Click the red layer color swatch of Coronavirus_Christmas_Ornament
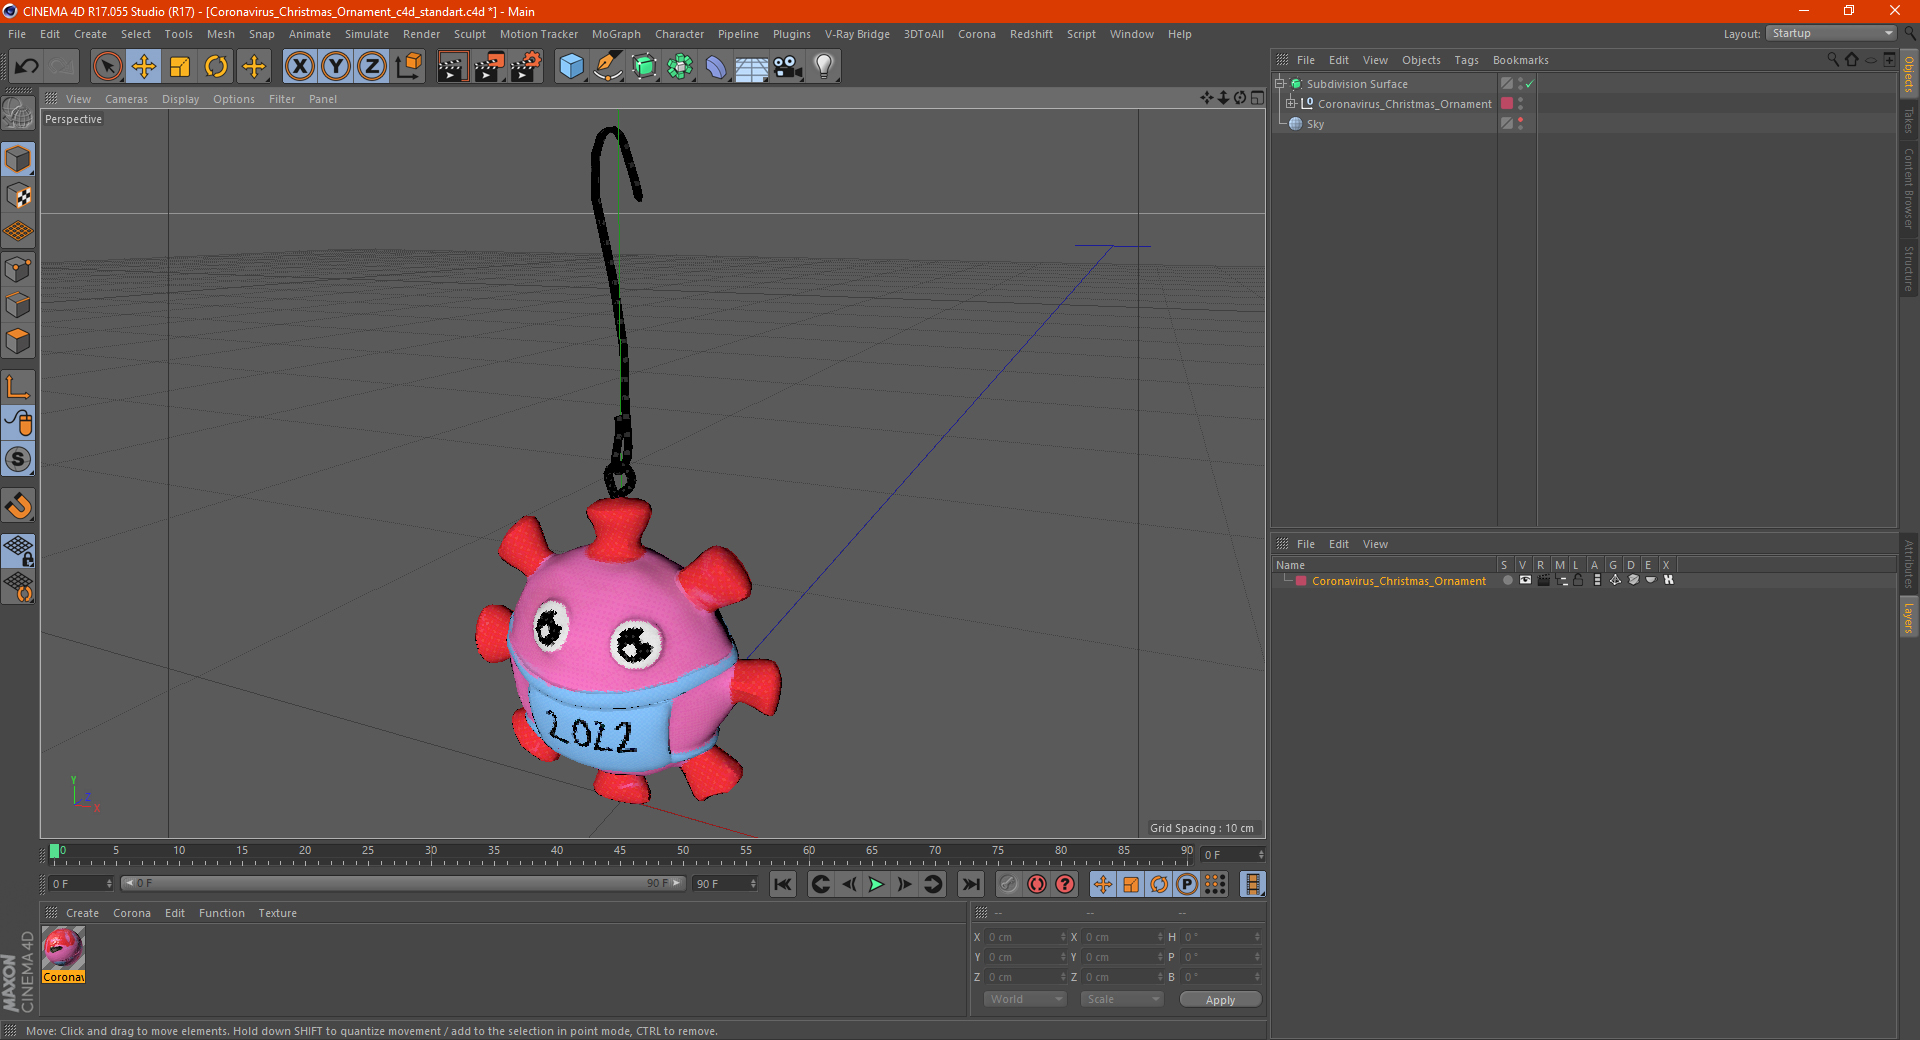Image resolution: width=1920 pixels, height=1040 pixels. [1507, 103]
